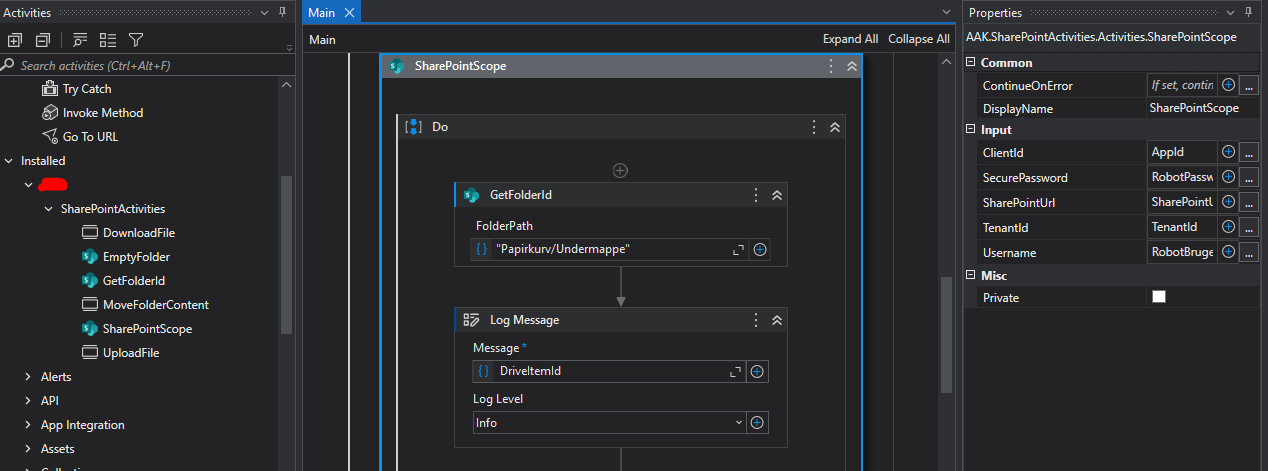Click the collapse all activities icon

coord(42,40)
